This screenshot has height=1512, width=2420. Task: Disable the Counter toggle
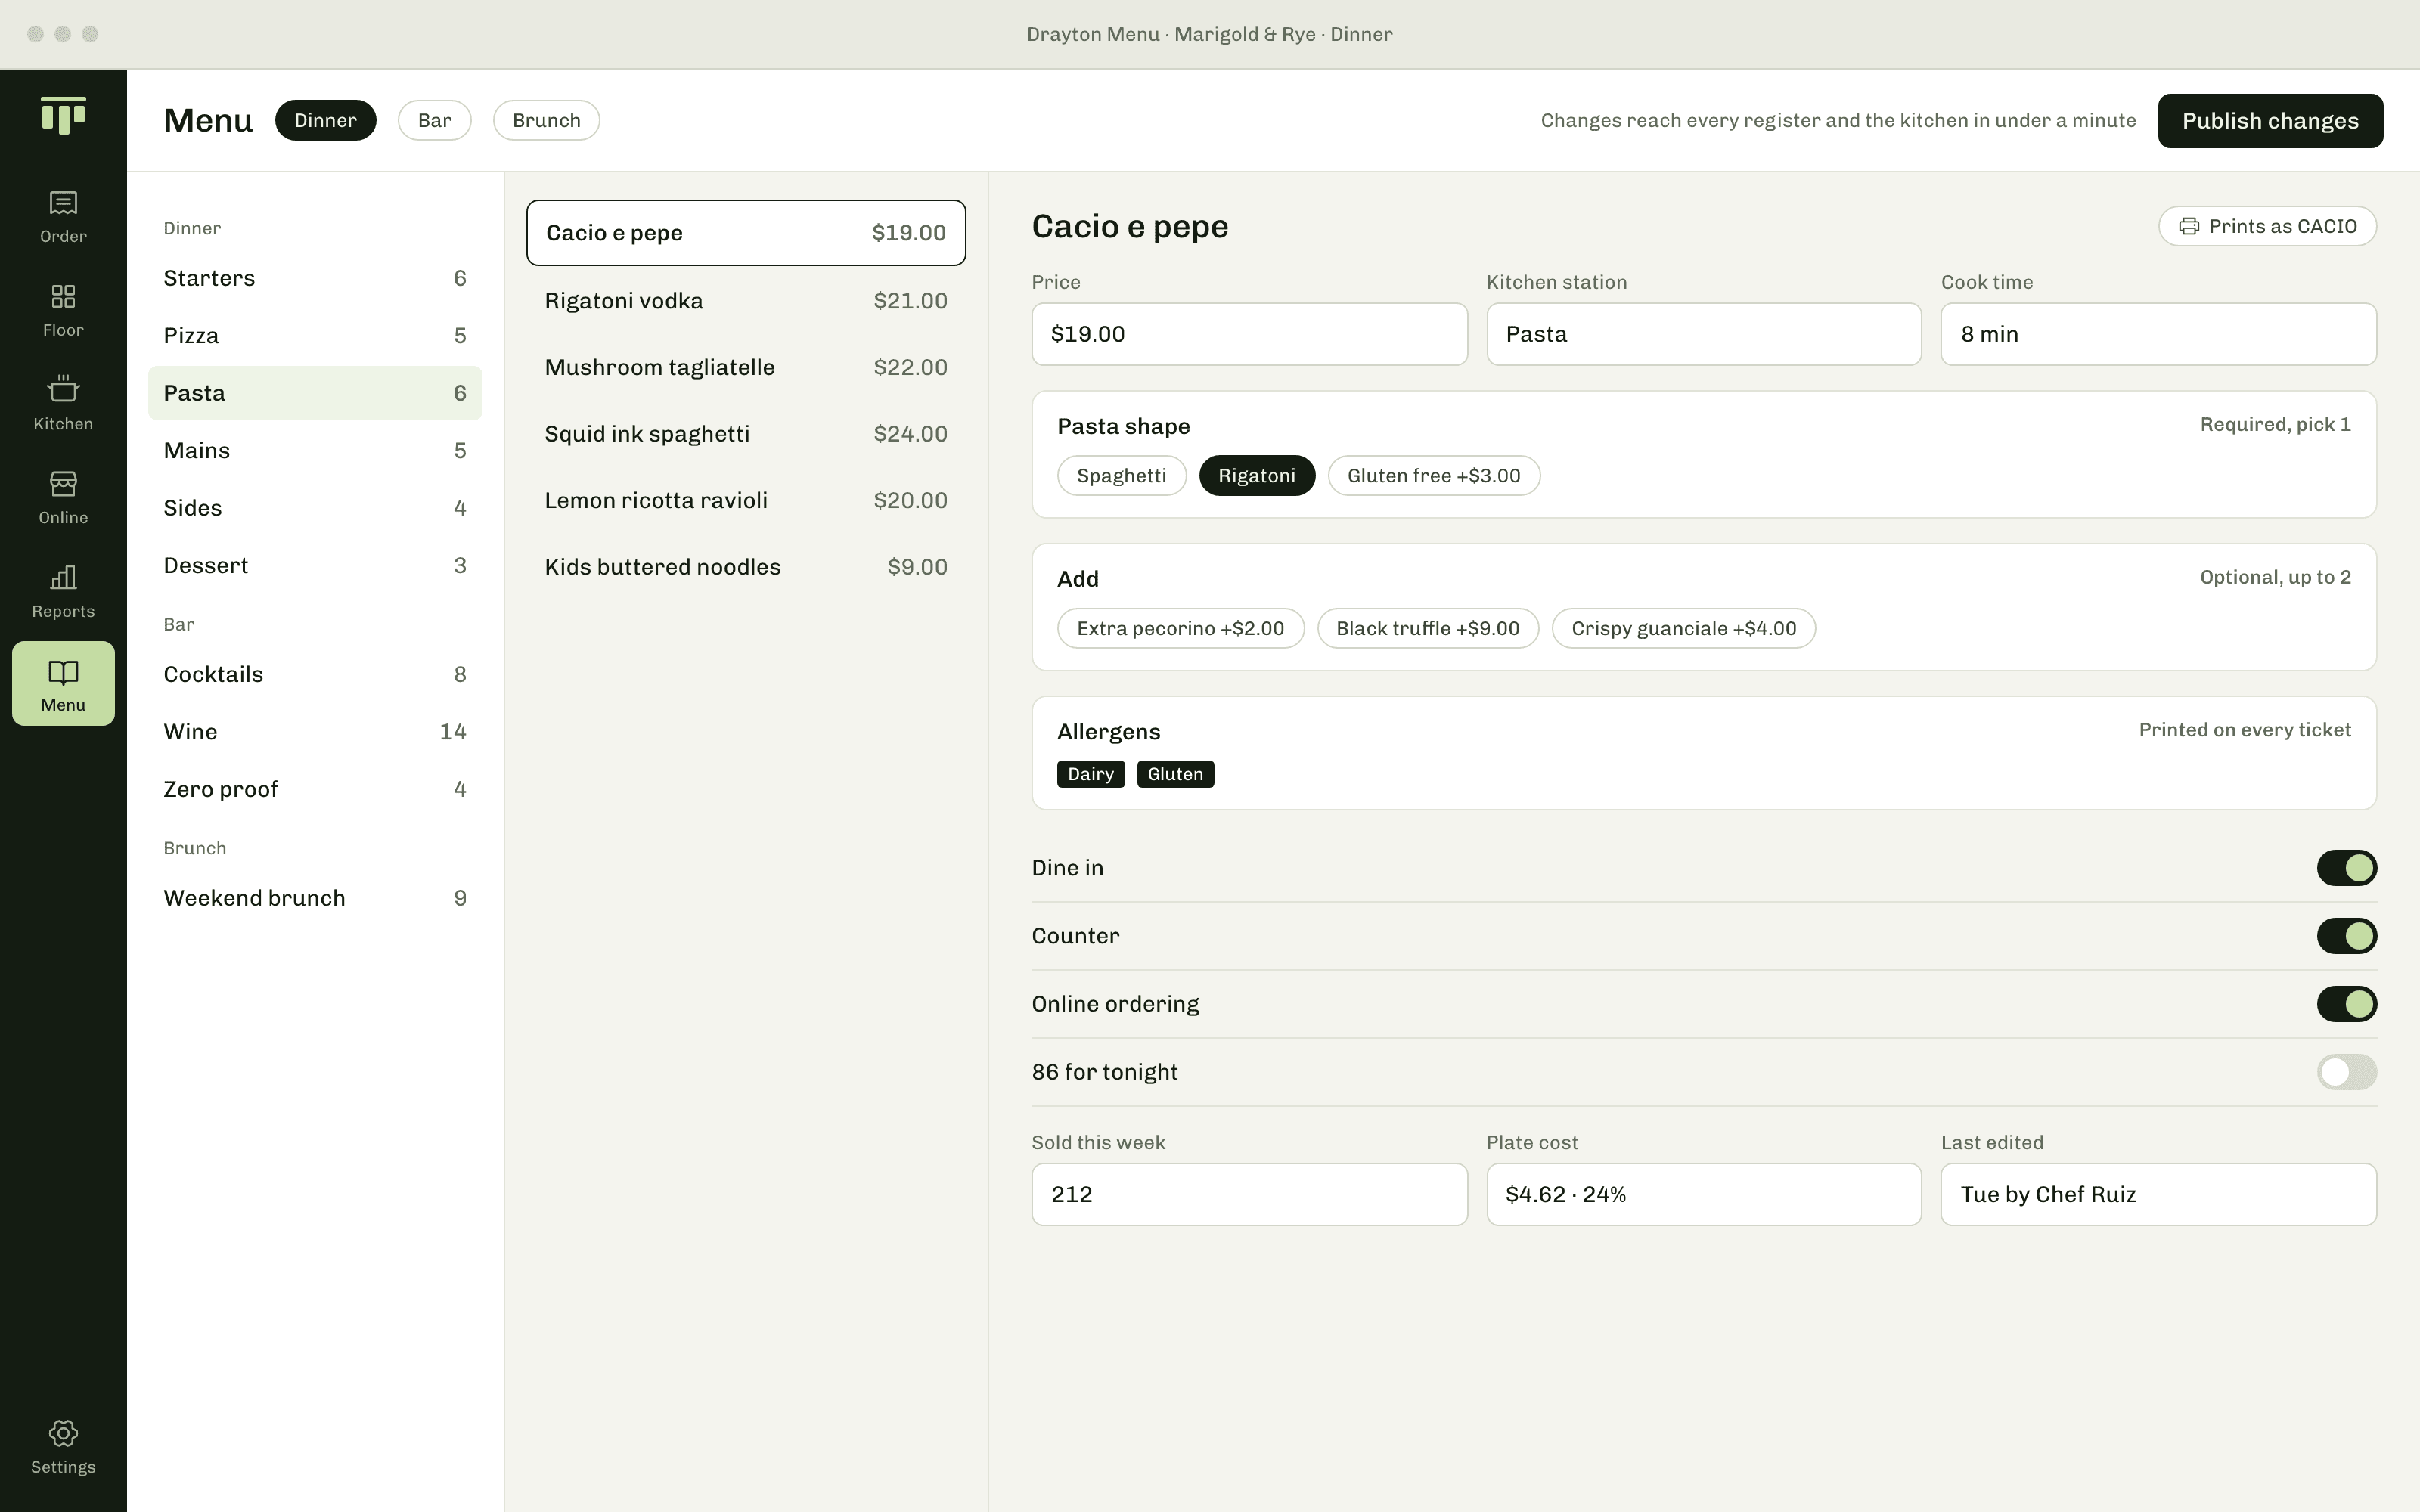pos(2346,936)
